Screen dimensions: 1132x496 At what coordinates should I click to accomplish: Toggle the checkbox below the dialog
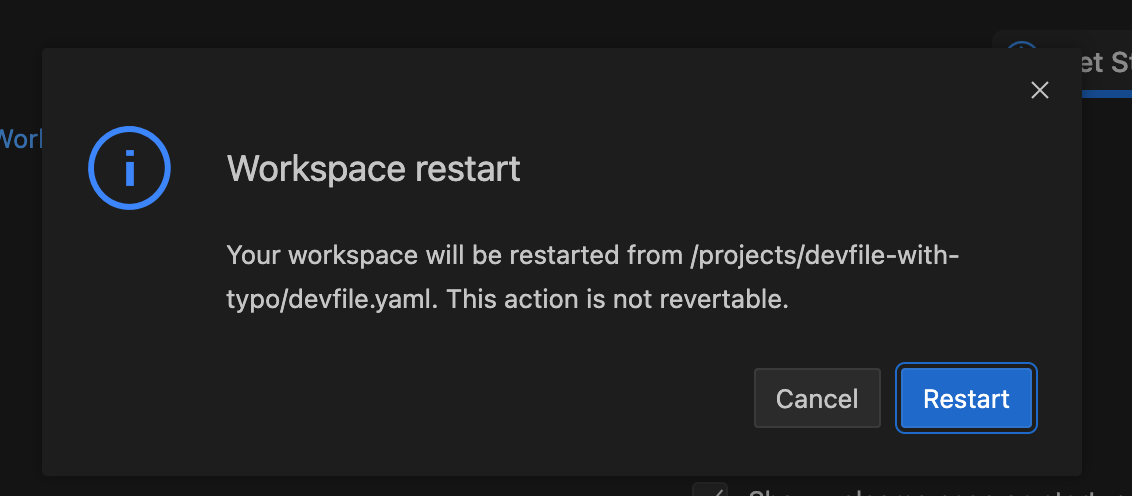[710, 491]
